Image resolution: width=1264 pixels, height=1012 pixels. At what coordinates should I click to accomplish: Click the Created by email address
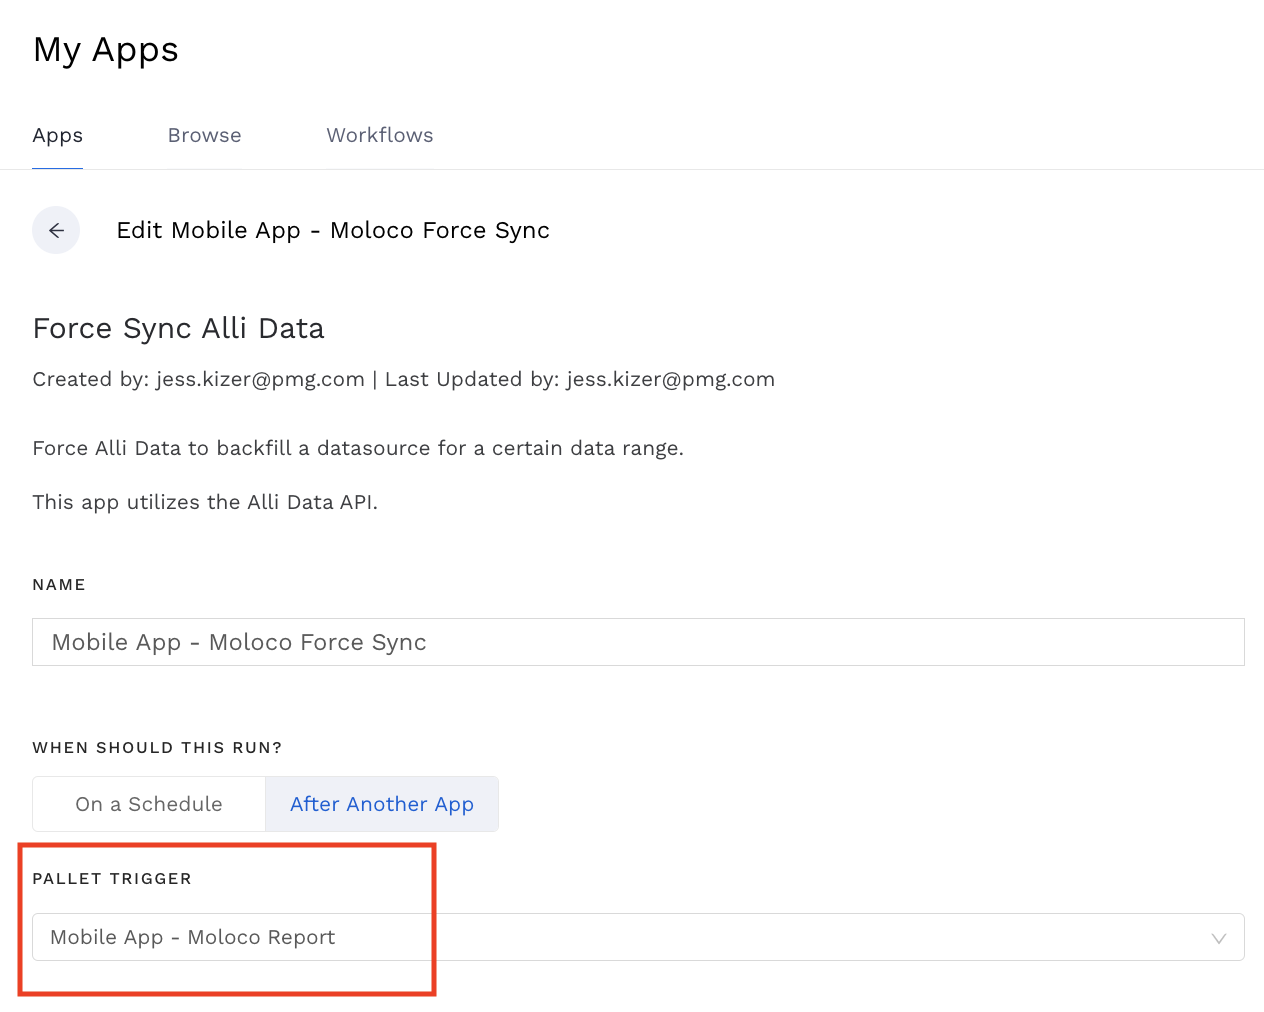[x=260, y=379]
